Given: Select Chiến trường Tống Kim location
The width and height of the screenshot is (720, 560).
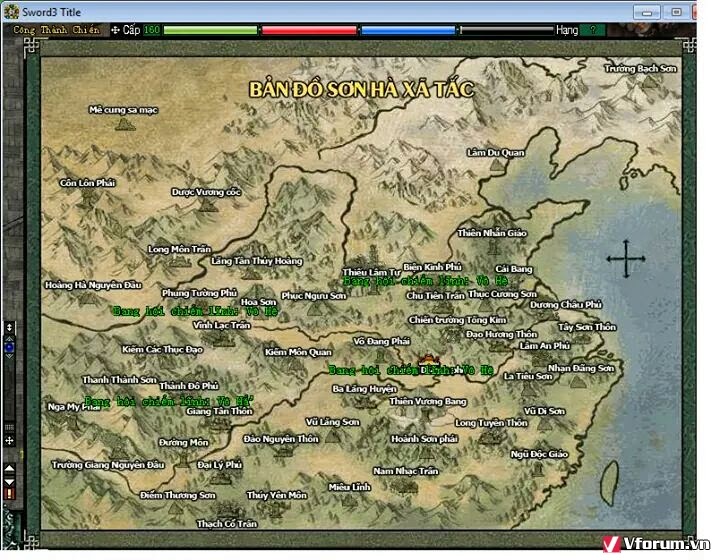Looking at the screenshot, I should coord(457,319).
